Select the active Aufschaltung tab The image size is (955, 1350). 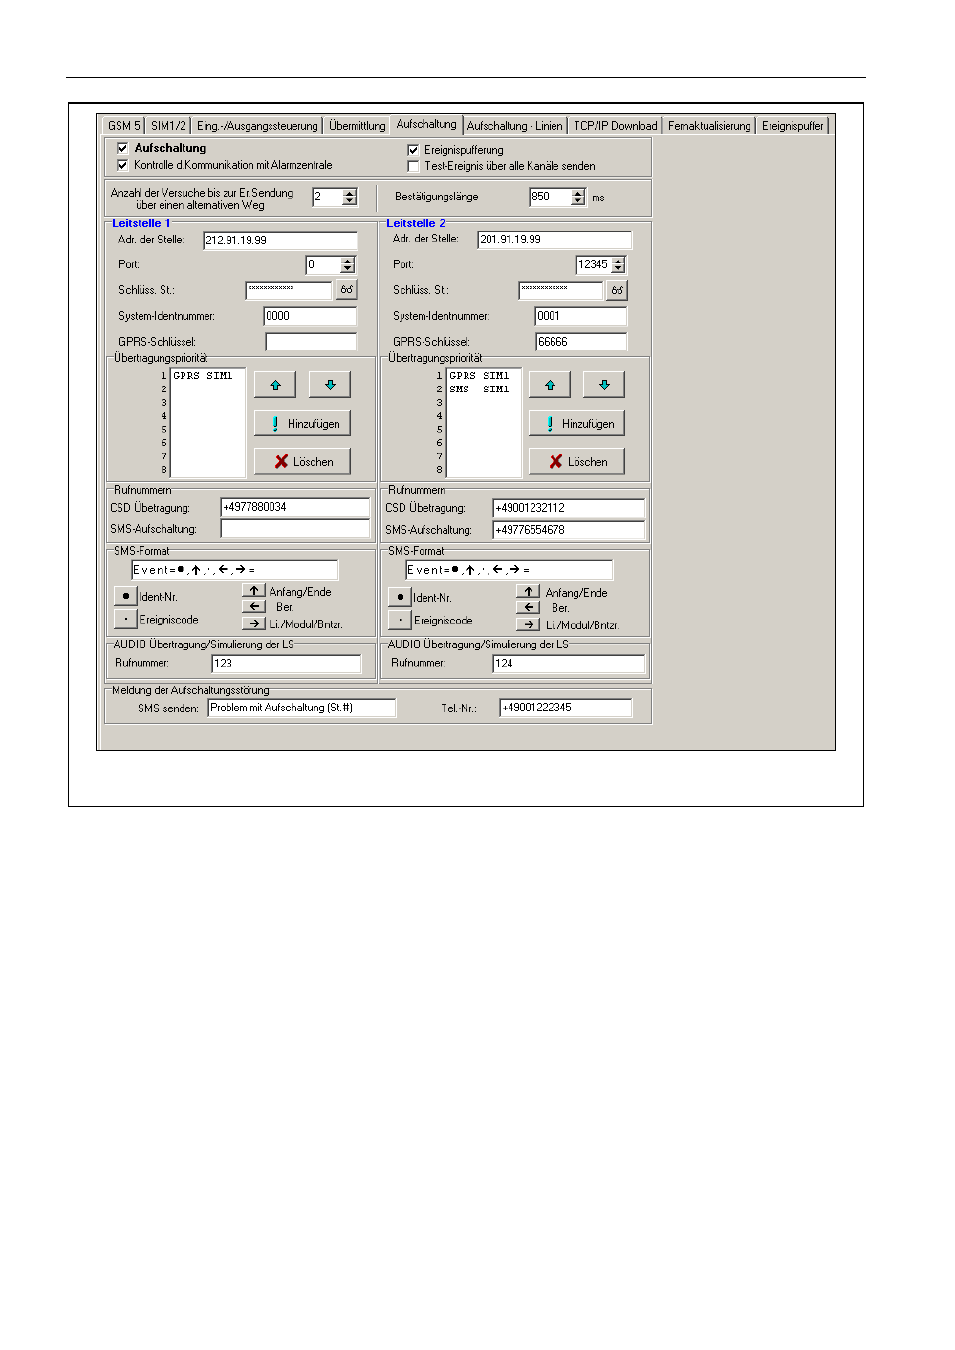pos(426,124)
